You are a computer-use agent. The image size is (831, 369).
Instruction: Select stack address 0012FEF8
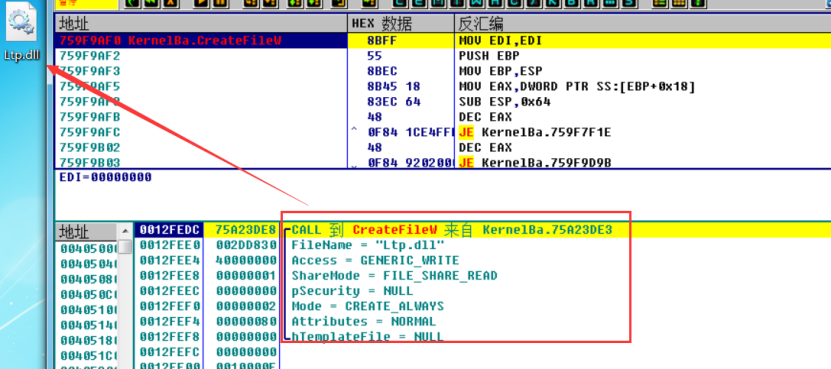tap(170, 337)
